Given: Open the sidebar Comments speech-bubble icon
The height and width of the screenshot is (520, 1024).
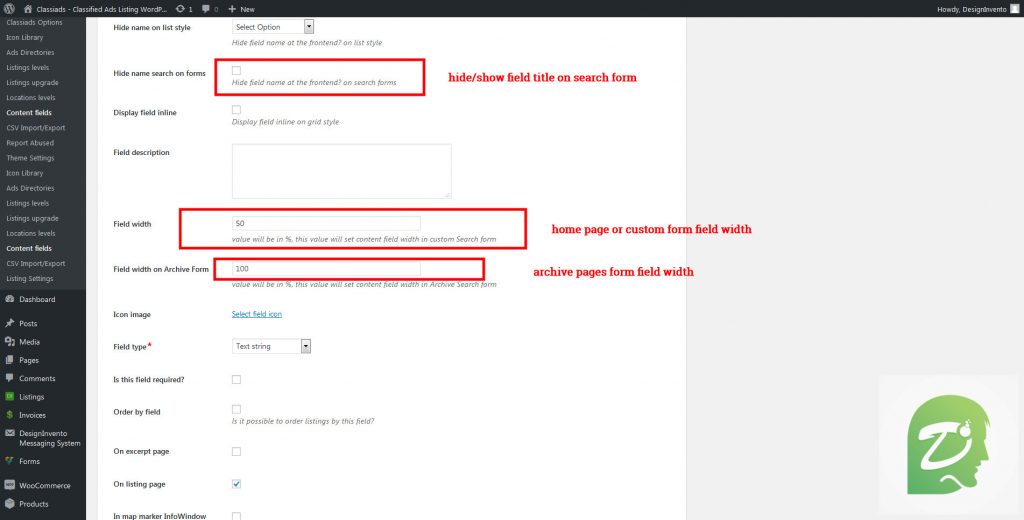Looking at the screenshot, I should 9,378.
